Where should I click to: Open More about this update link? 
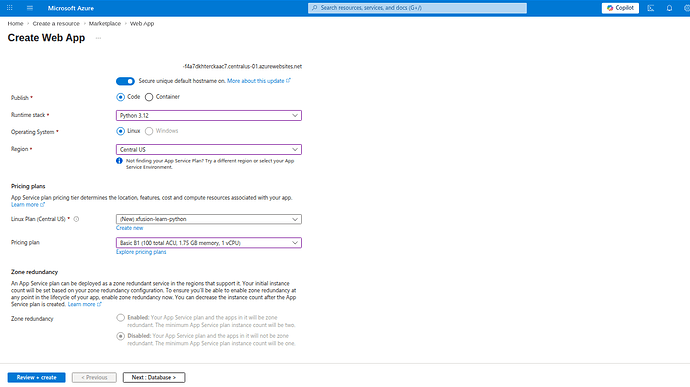[x=259, y=81]
